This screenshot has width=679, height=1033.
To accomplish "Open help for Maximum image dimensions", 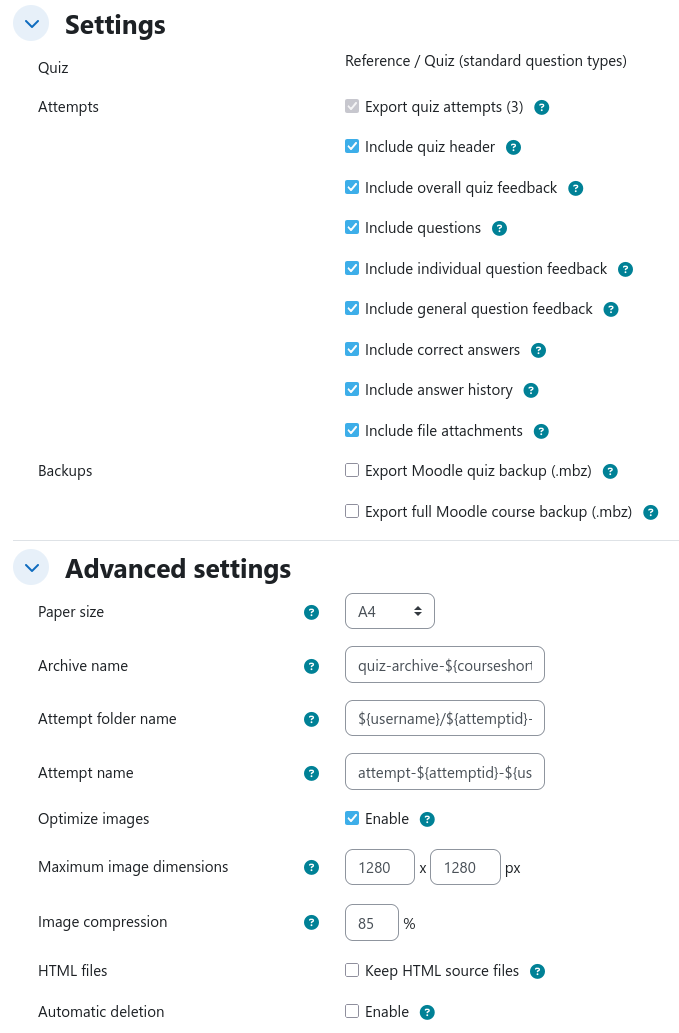I will (x=311, y=867).
